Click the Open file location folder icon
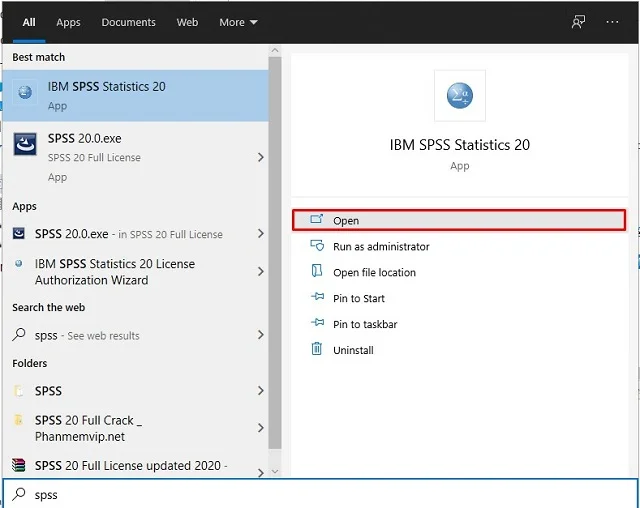Screen dimensions: 640x508 [x=317, y=271]
